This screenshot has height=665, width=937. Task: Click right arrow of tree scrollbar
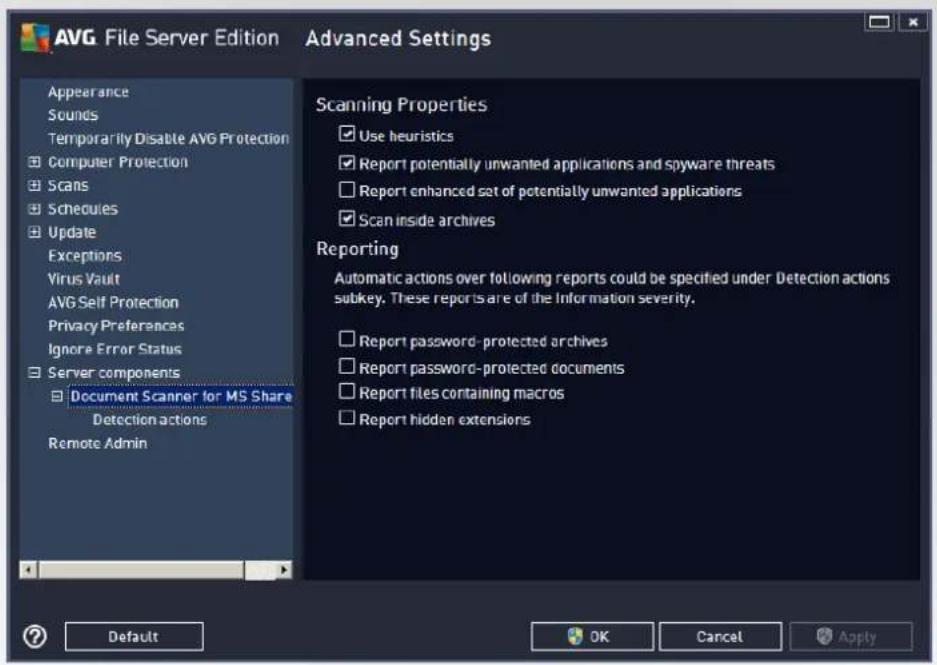point(284,569)
